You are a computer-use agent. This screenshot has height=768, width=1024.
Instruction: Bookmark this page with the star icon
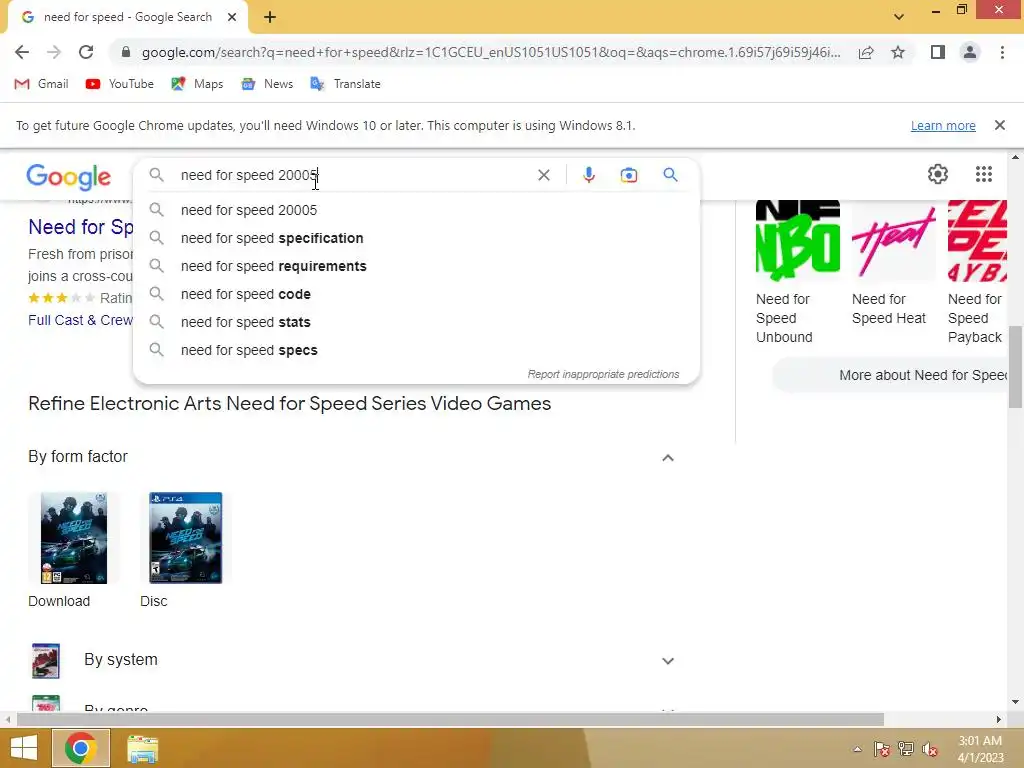point(898,52)
